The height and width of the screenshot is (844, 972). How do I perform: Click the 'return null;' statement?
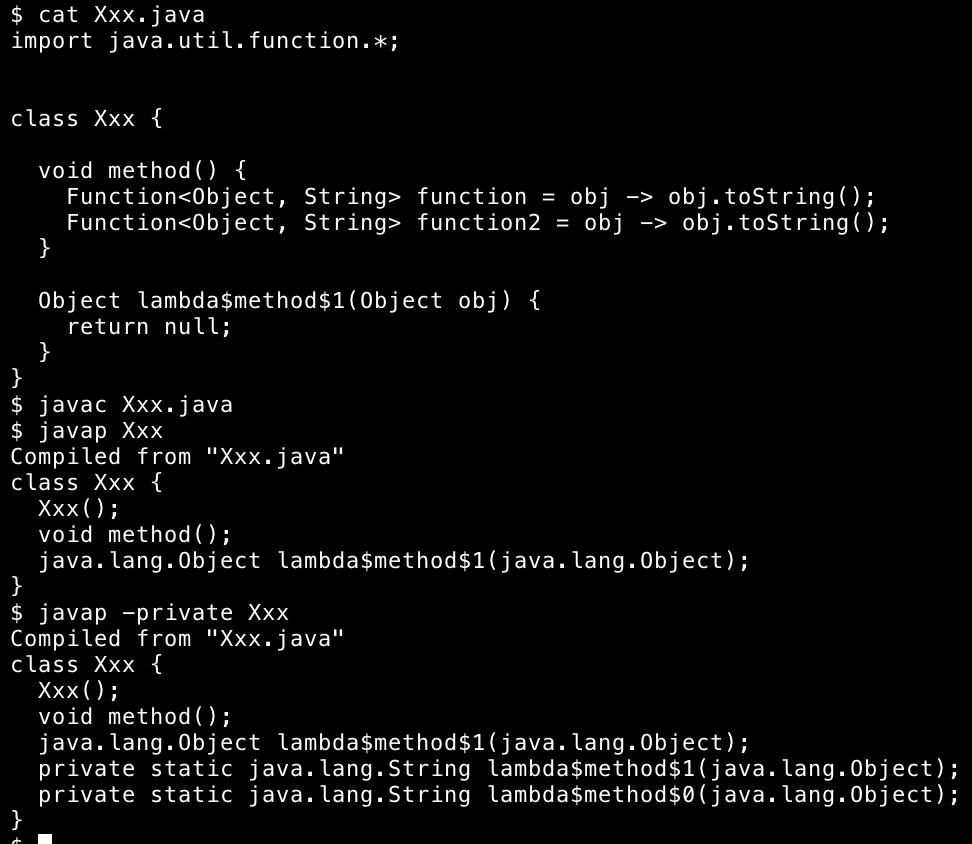[x=149, y=327]
